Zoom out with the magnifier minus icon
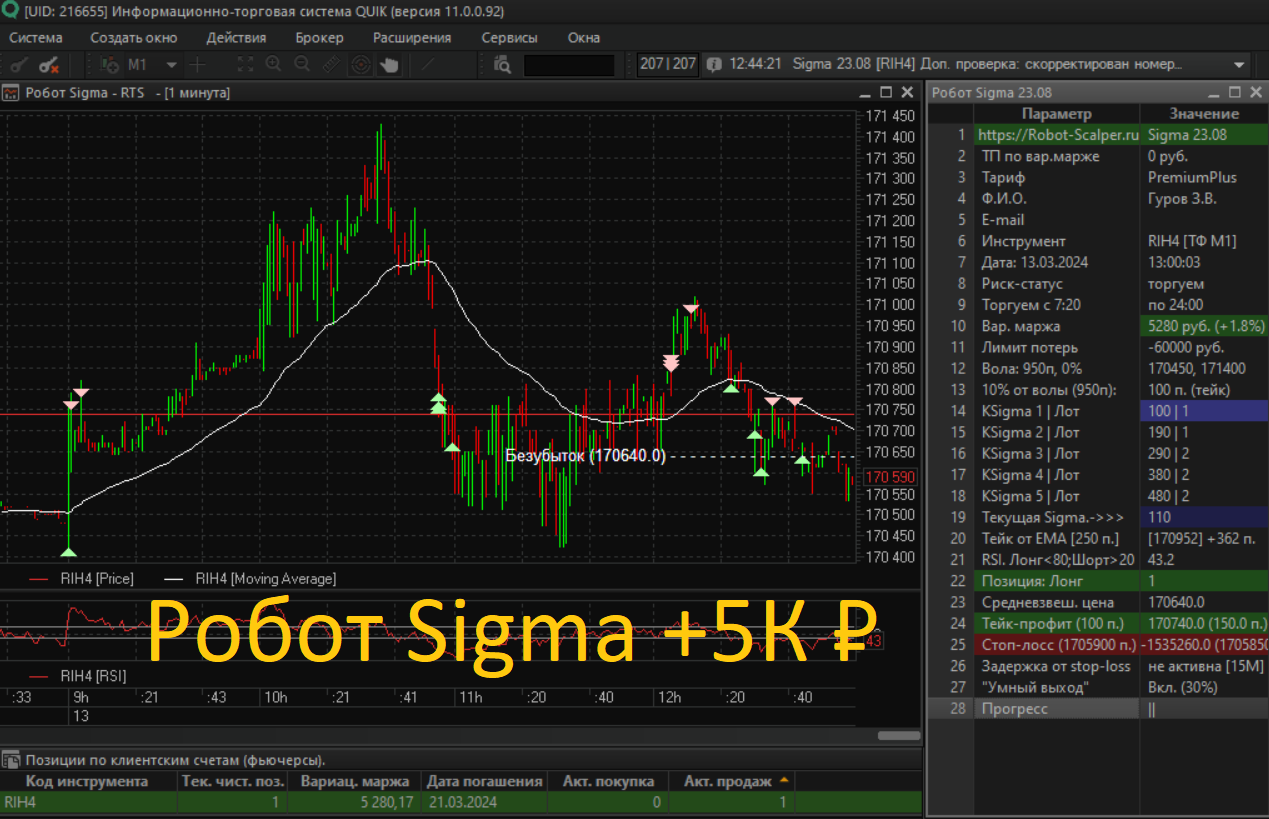 pyautogui.click(x=302, y=65)
